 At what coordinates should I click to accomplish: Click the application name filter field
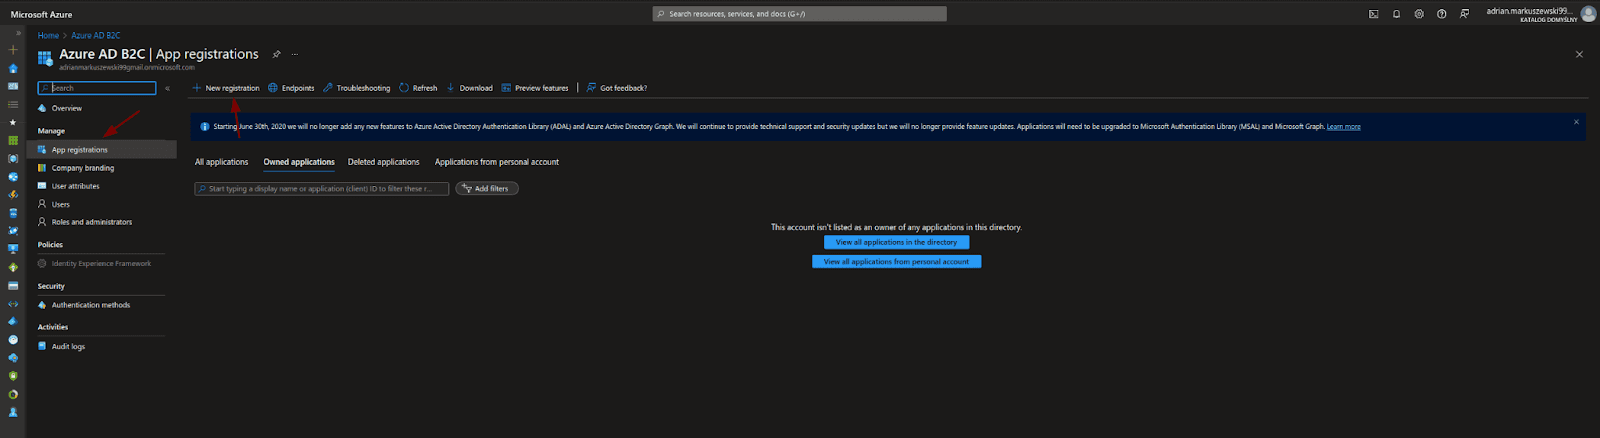pyautogui.click(x=321, y=188)
